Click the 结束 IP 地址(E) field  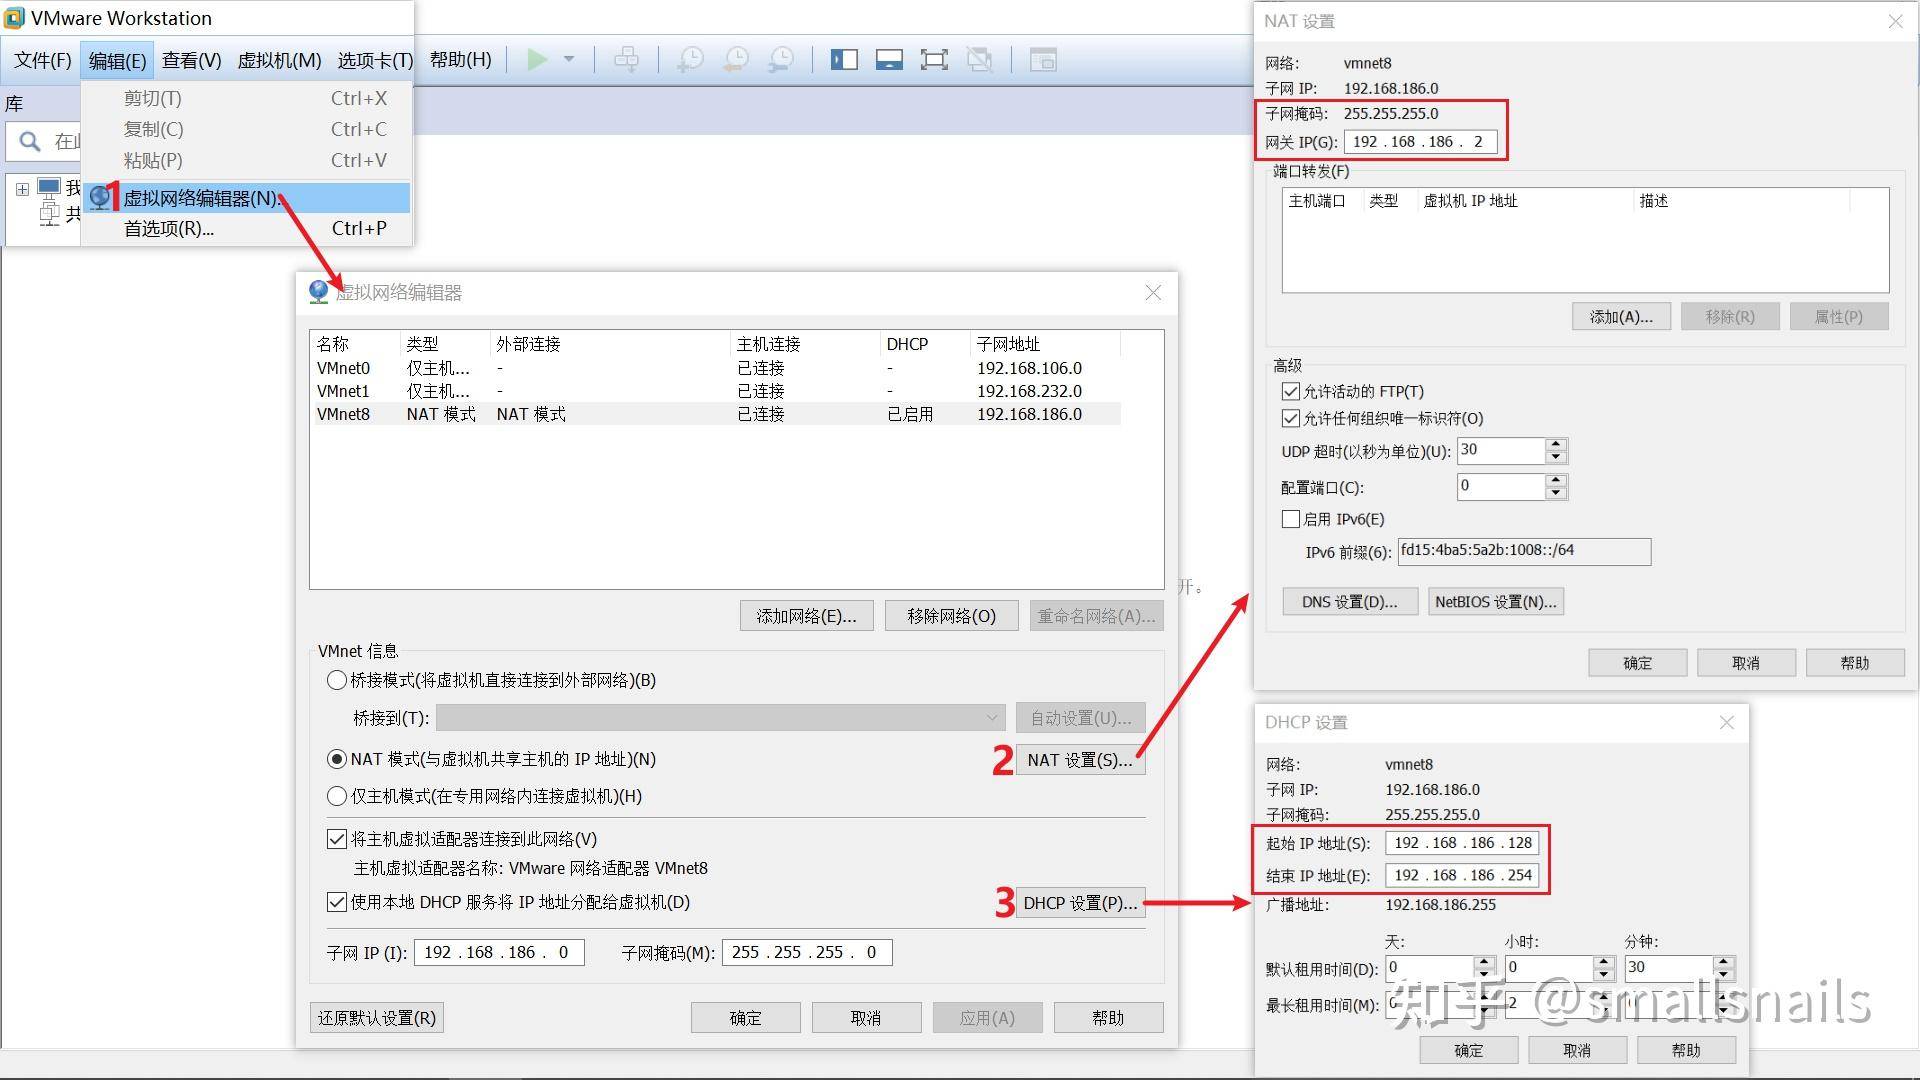[x=1462, y=875]
